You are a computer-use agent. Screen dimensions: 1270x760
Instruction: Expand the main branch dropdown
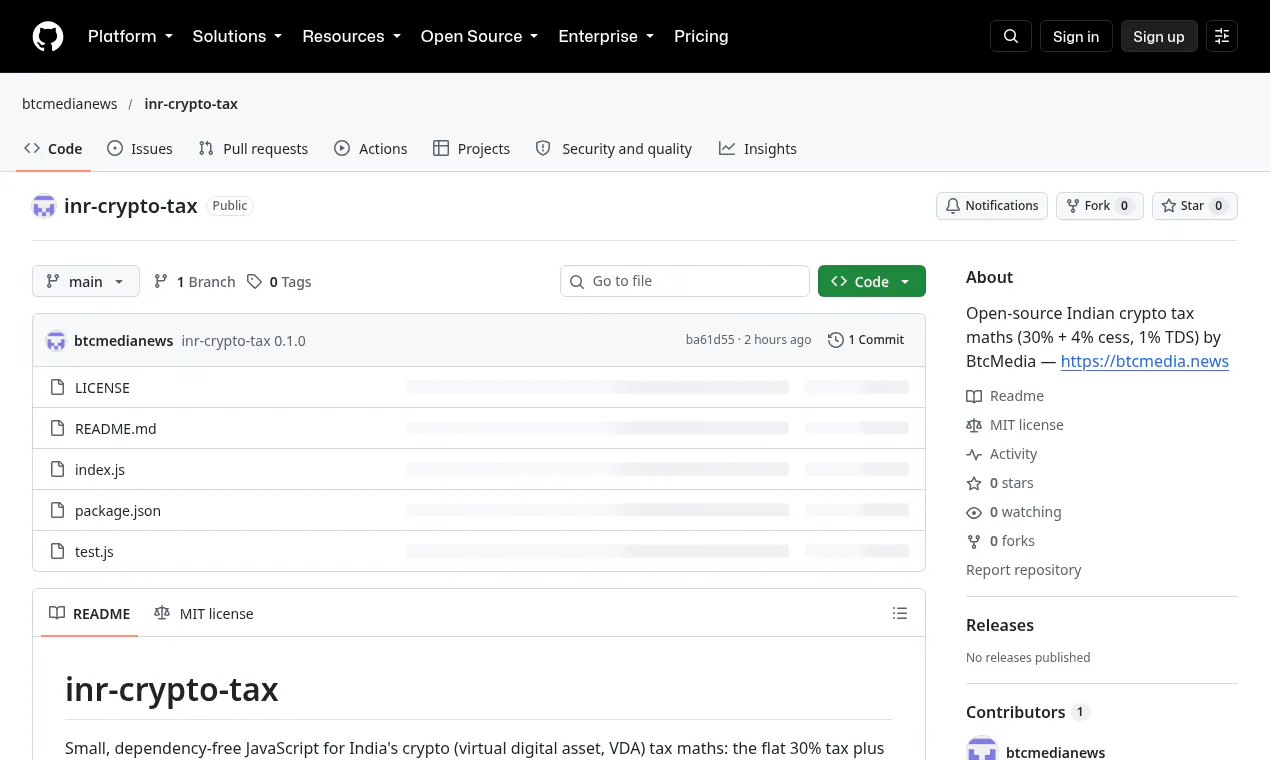(86, 281)
